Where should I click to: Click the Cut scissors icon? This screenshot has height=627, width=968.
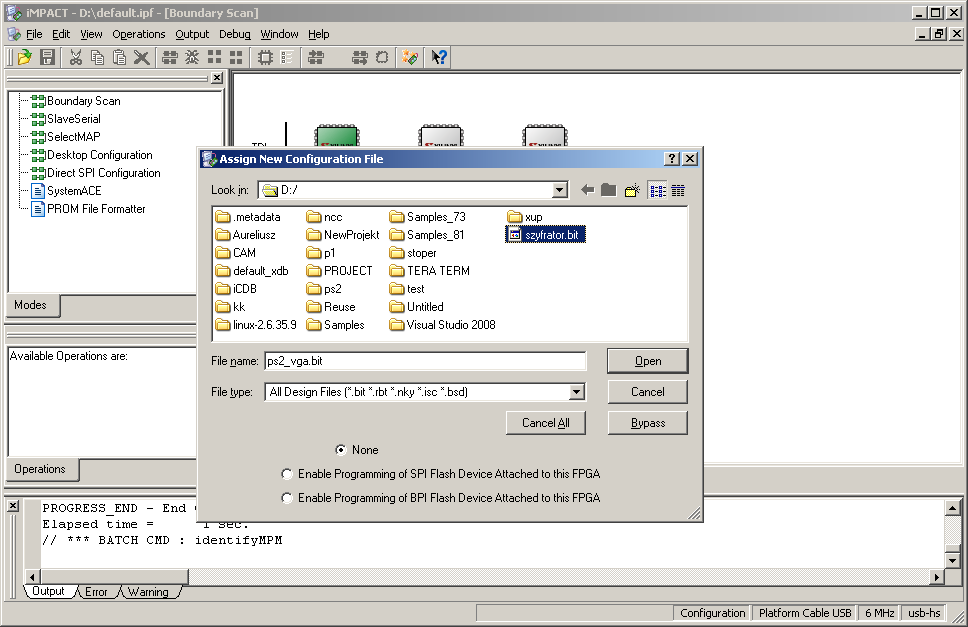tap(75, 57)
